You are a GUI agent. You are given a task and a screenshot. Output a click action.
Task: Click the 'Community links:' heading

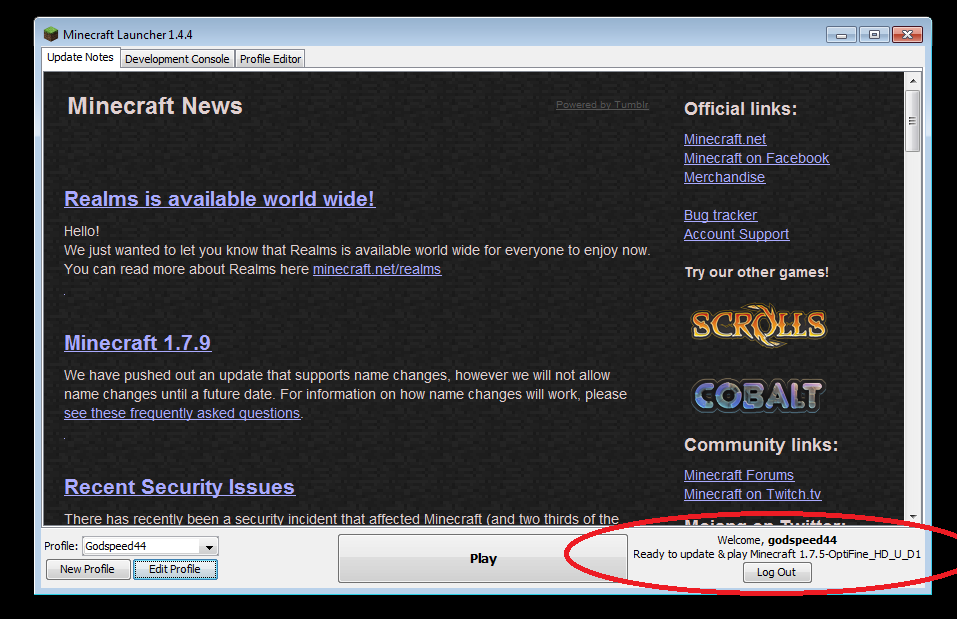tap(760, 445)
